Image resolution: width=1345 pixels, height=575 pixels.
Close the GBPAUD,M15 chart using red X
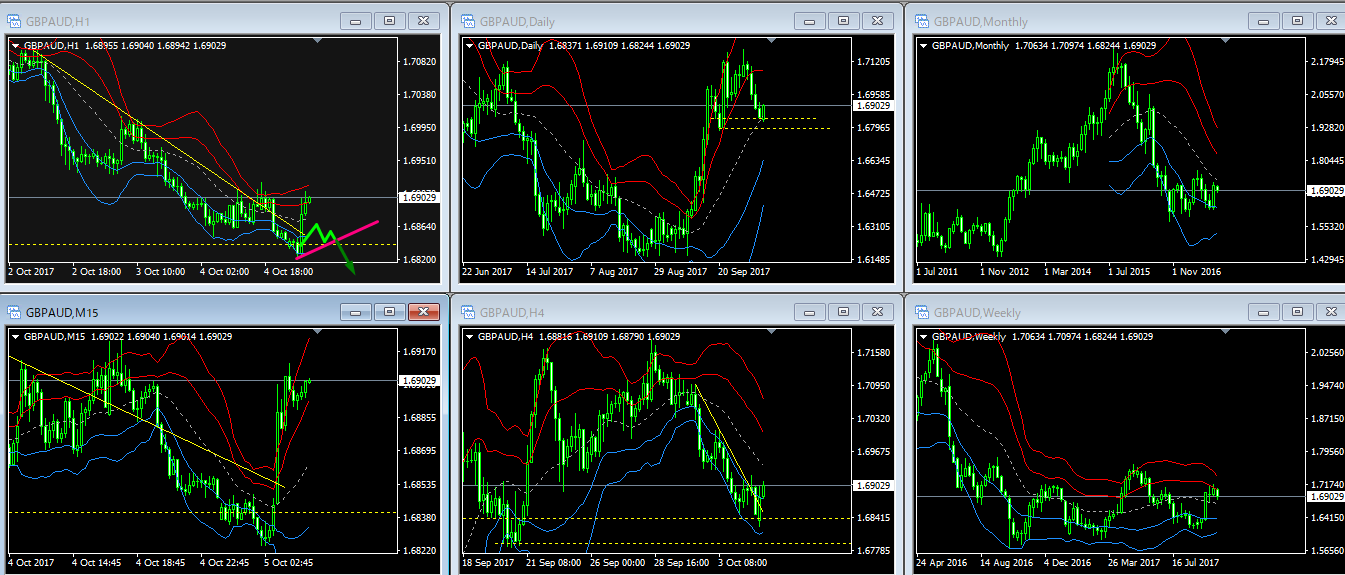[424, 313]
